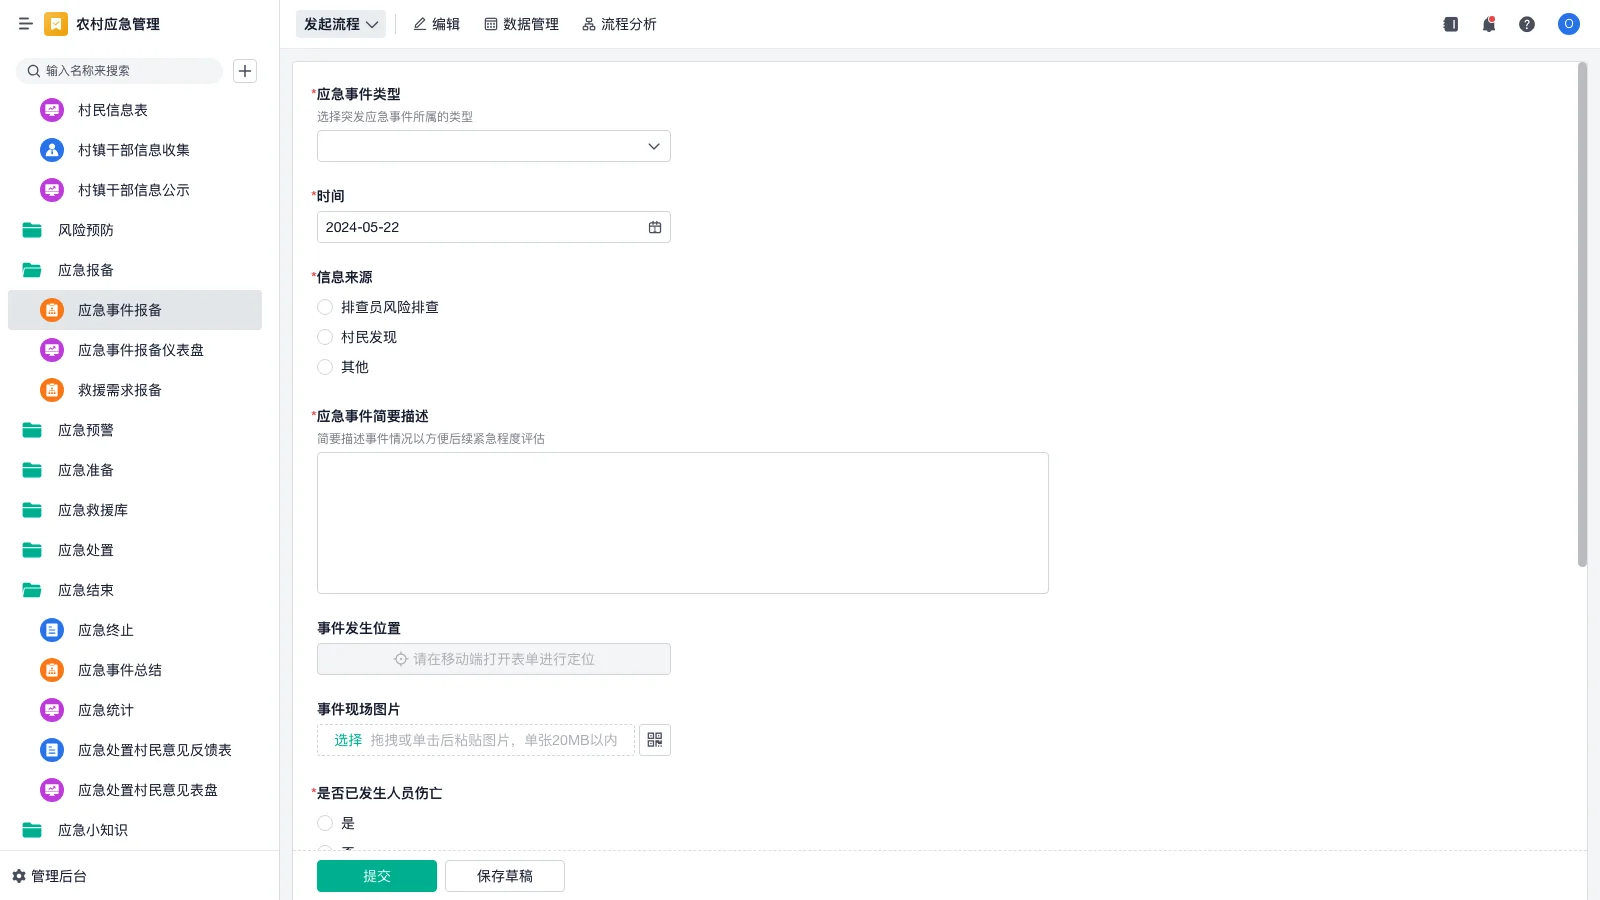Click the 应急处置村民意见表盘 dashboard icon

52,790
